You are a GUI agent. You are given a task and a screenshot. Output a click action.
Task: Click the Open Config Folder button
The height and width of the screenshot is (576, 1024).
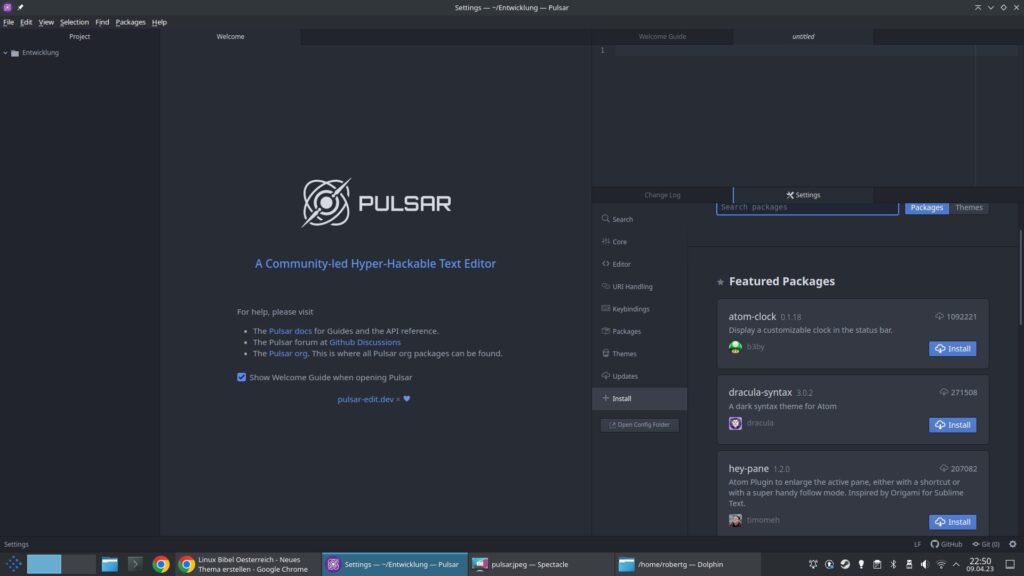[x=639, y=424]
